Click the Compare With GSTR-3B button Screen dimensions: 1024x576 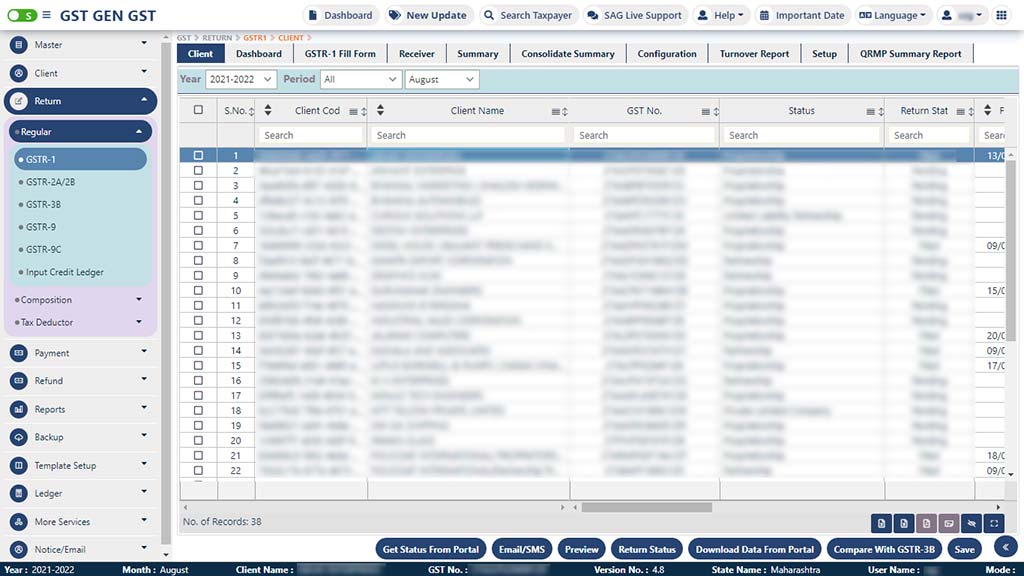884,549
